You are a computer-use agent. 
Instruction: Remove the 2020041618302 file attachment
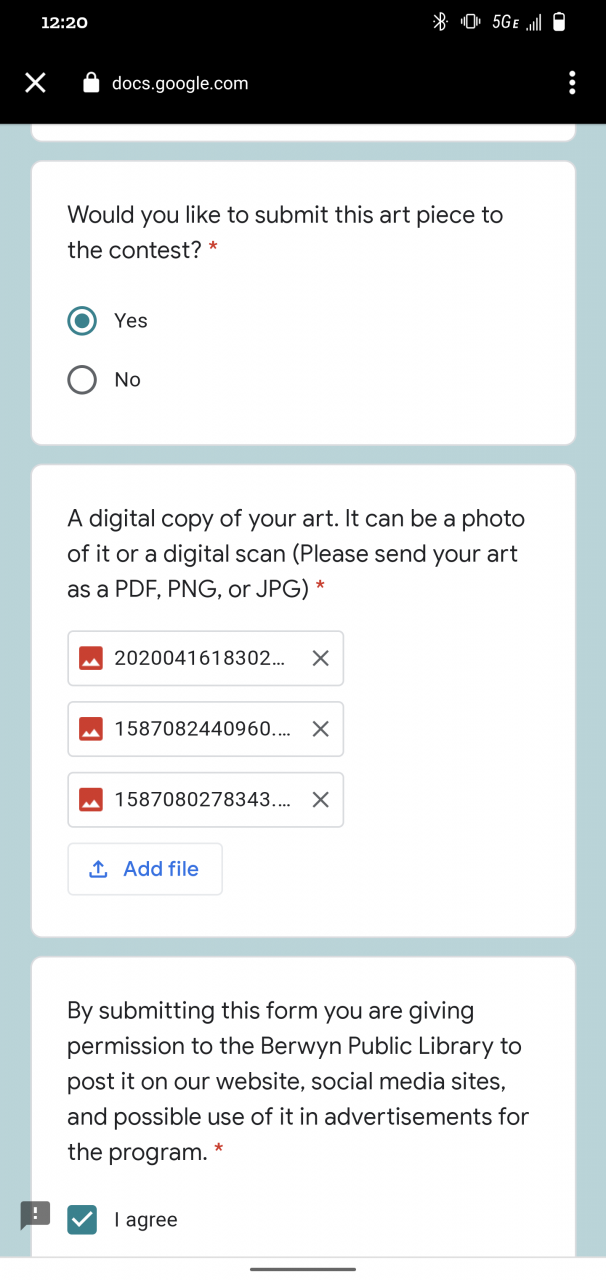click(x=320, y=658)
